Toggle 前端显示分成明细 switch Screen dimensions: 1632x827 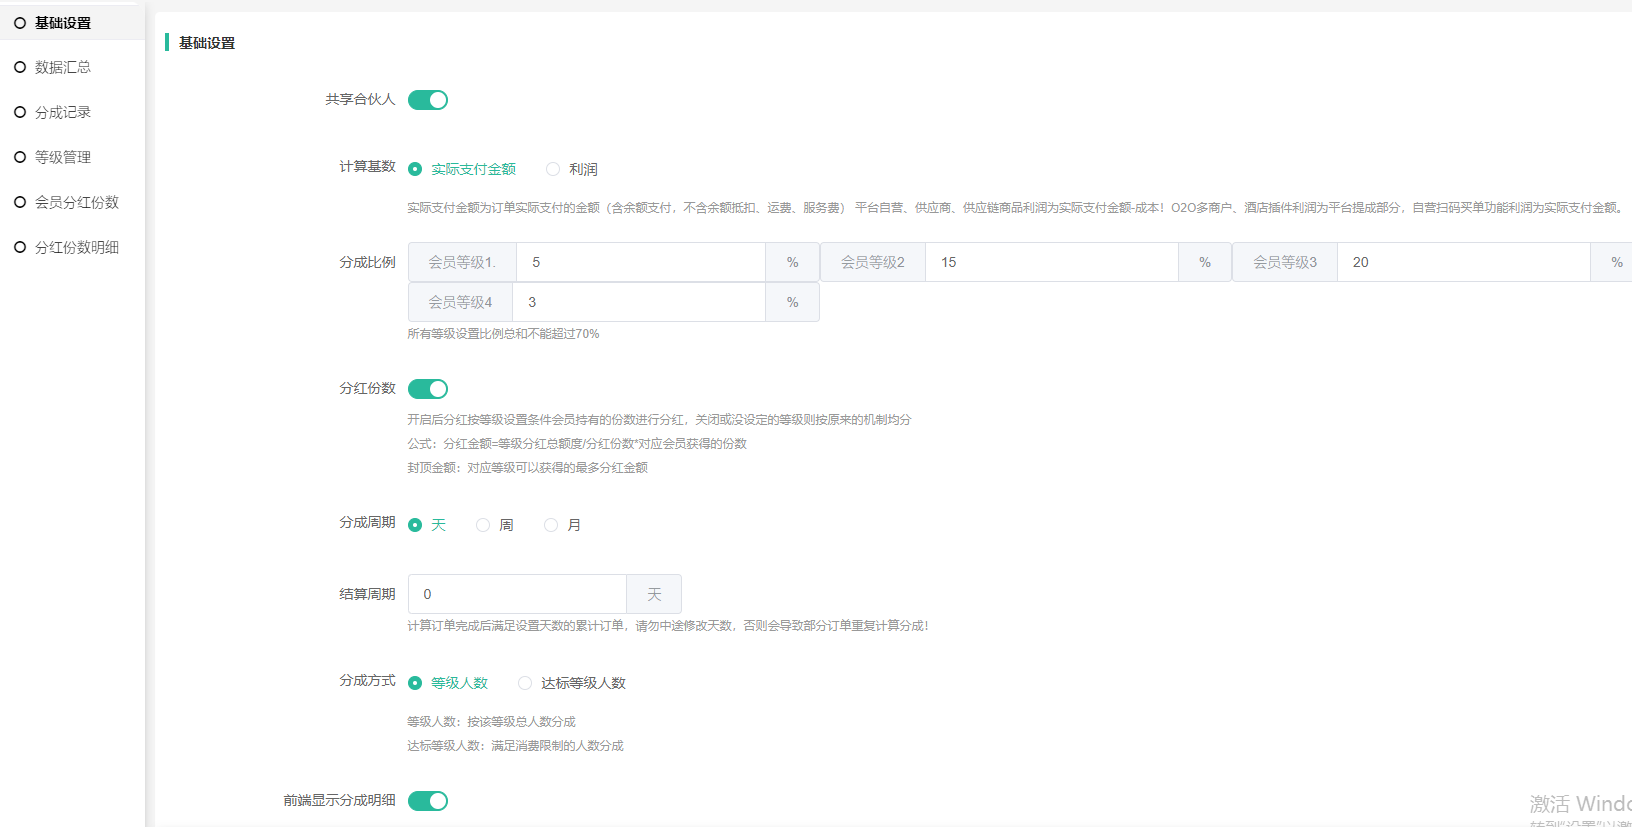coord(428,801)
